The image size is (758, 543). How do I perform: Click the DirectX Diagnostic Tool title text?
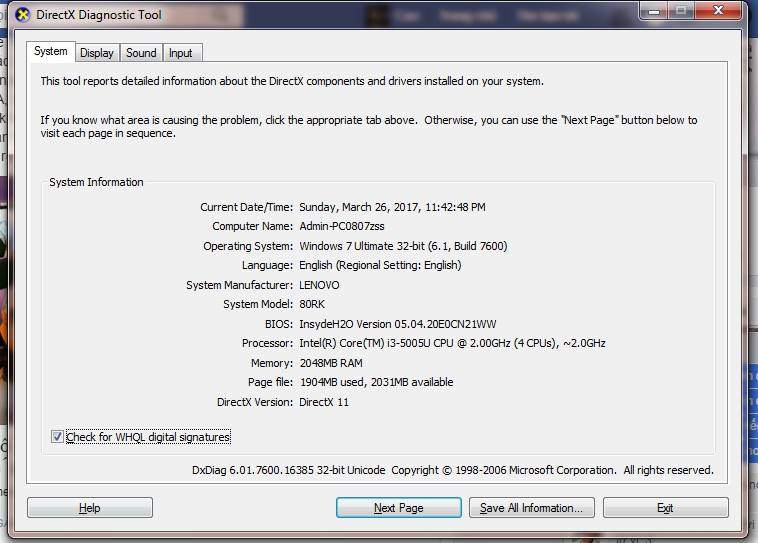99,15
